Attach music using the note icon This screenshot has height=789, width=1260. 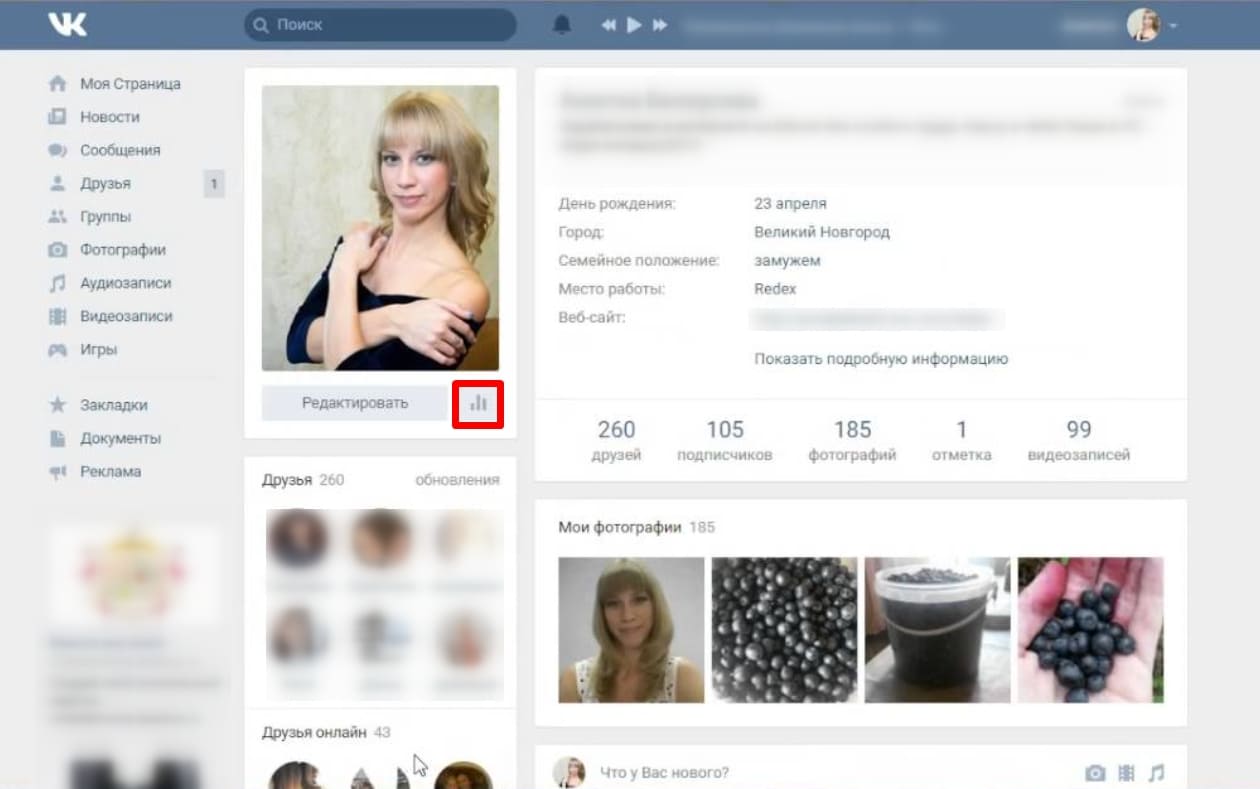point(1156,773)
